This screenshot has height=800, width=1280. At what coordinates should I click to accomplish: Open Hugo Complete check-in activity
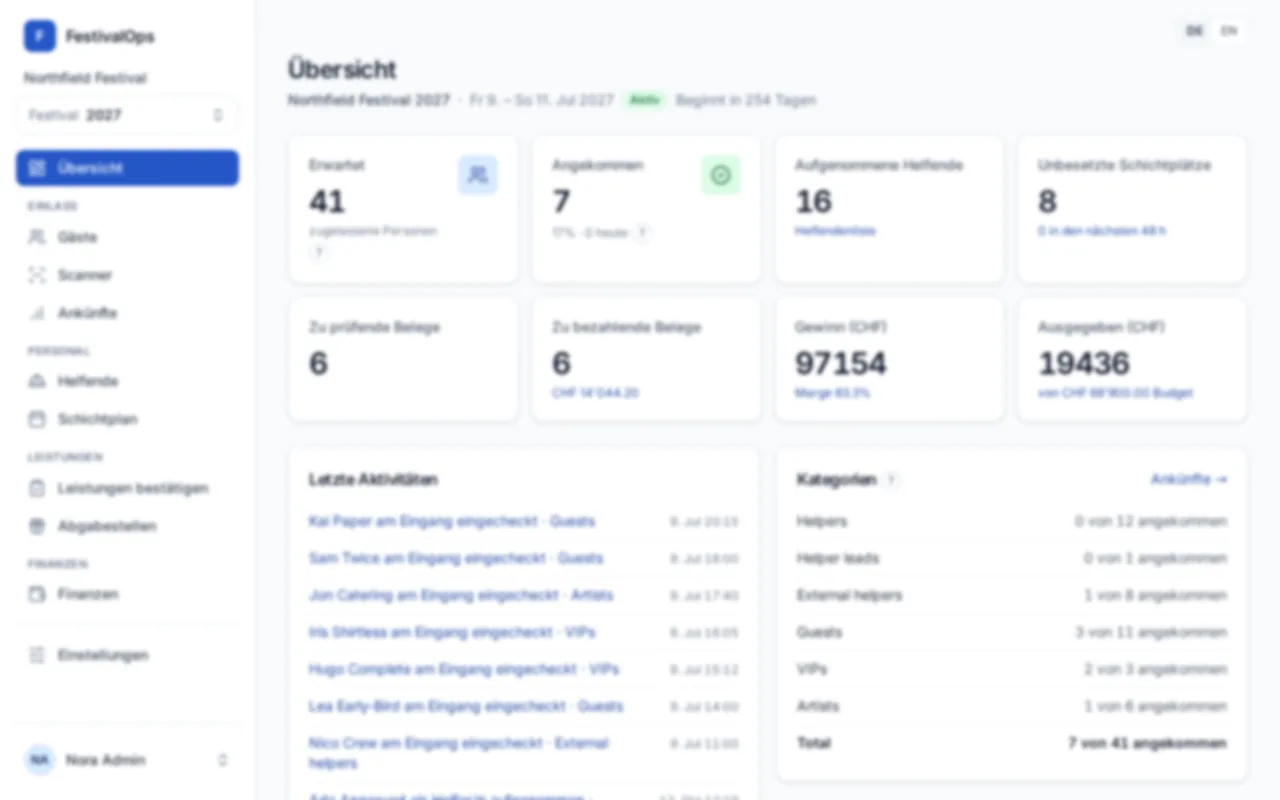click(x=464, y=669)
